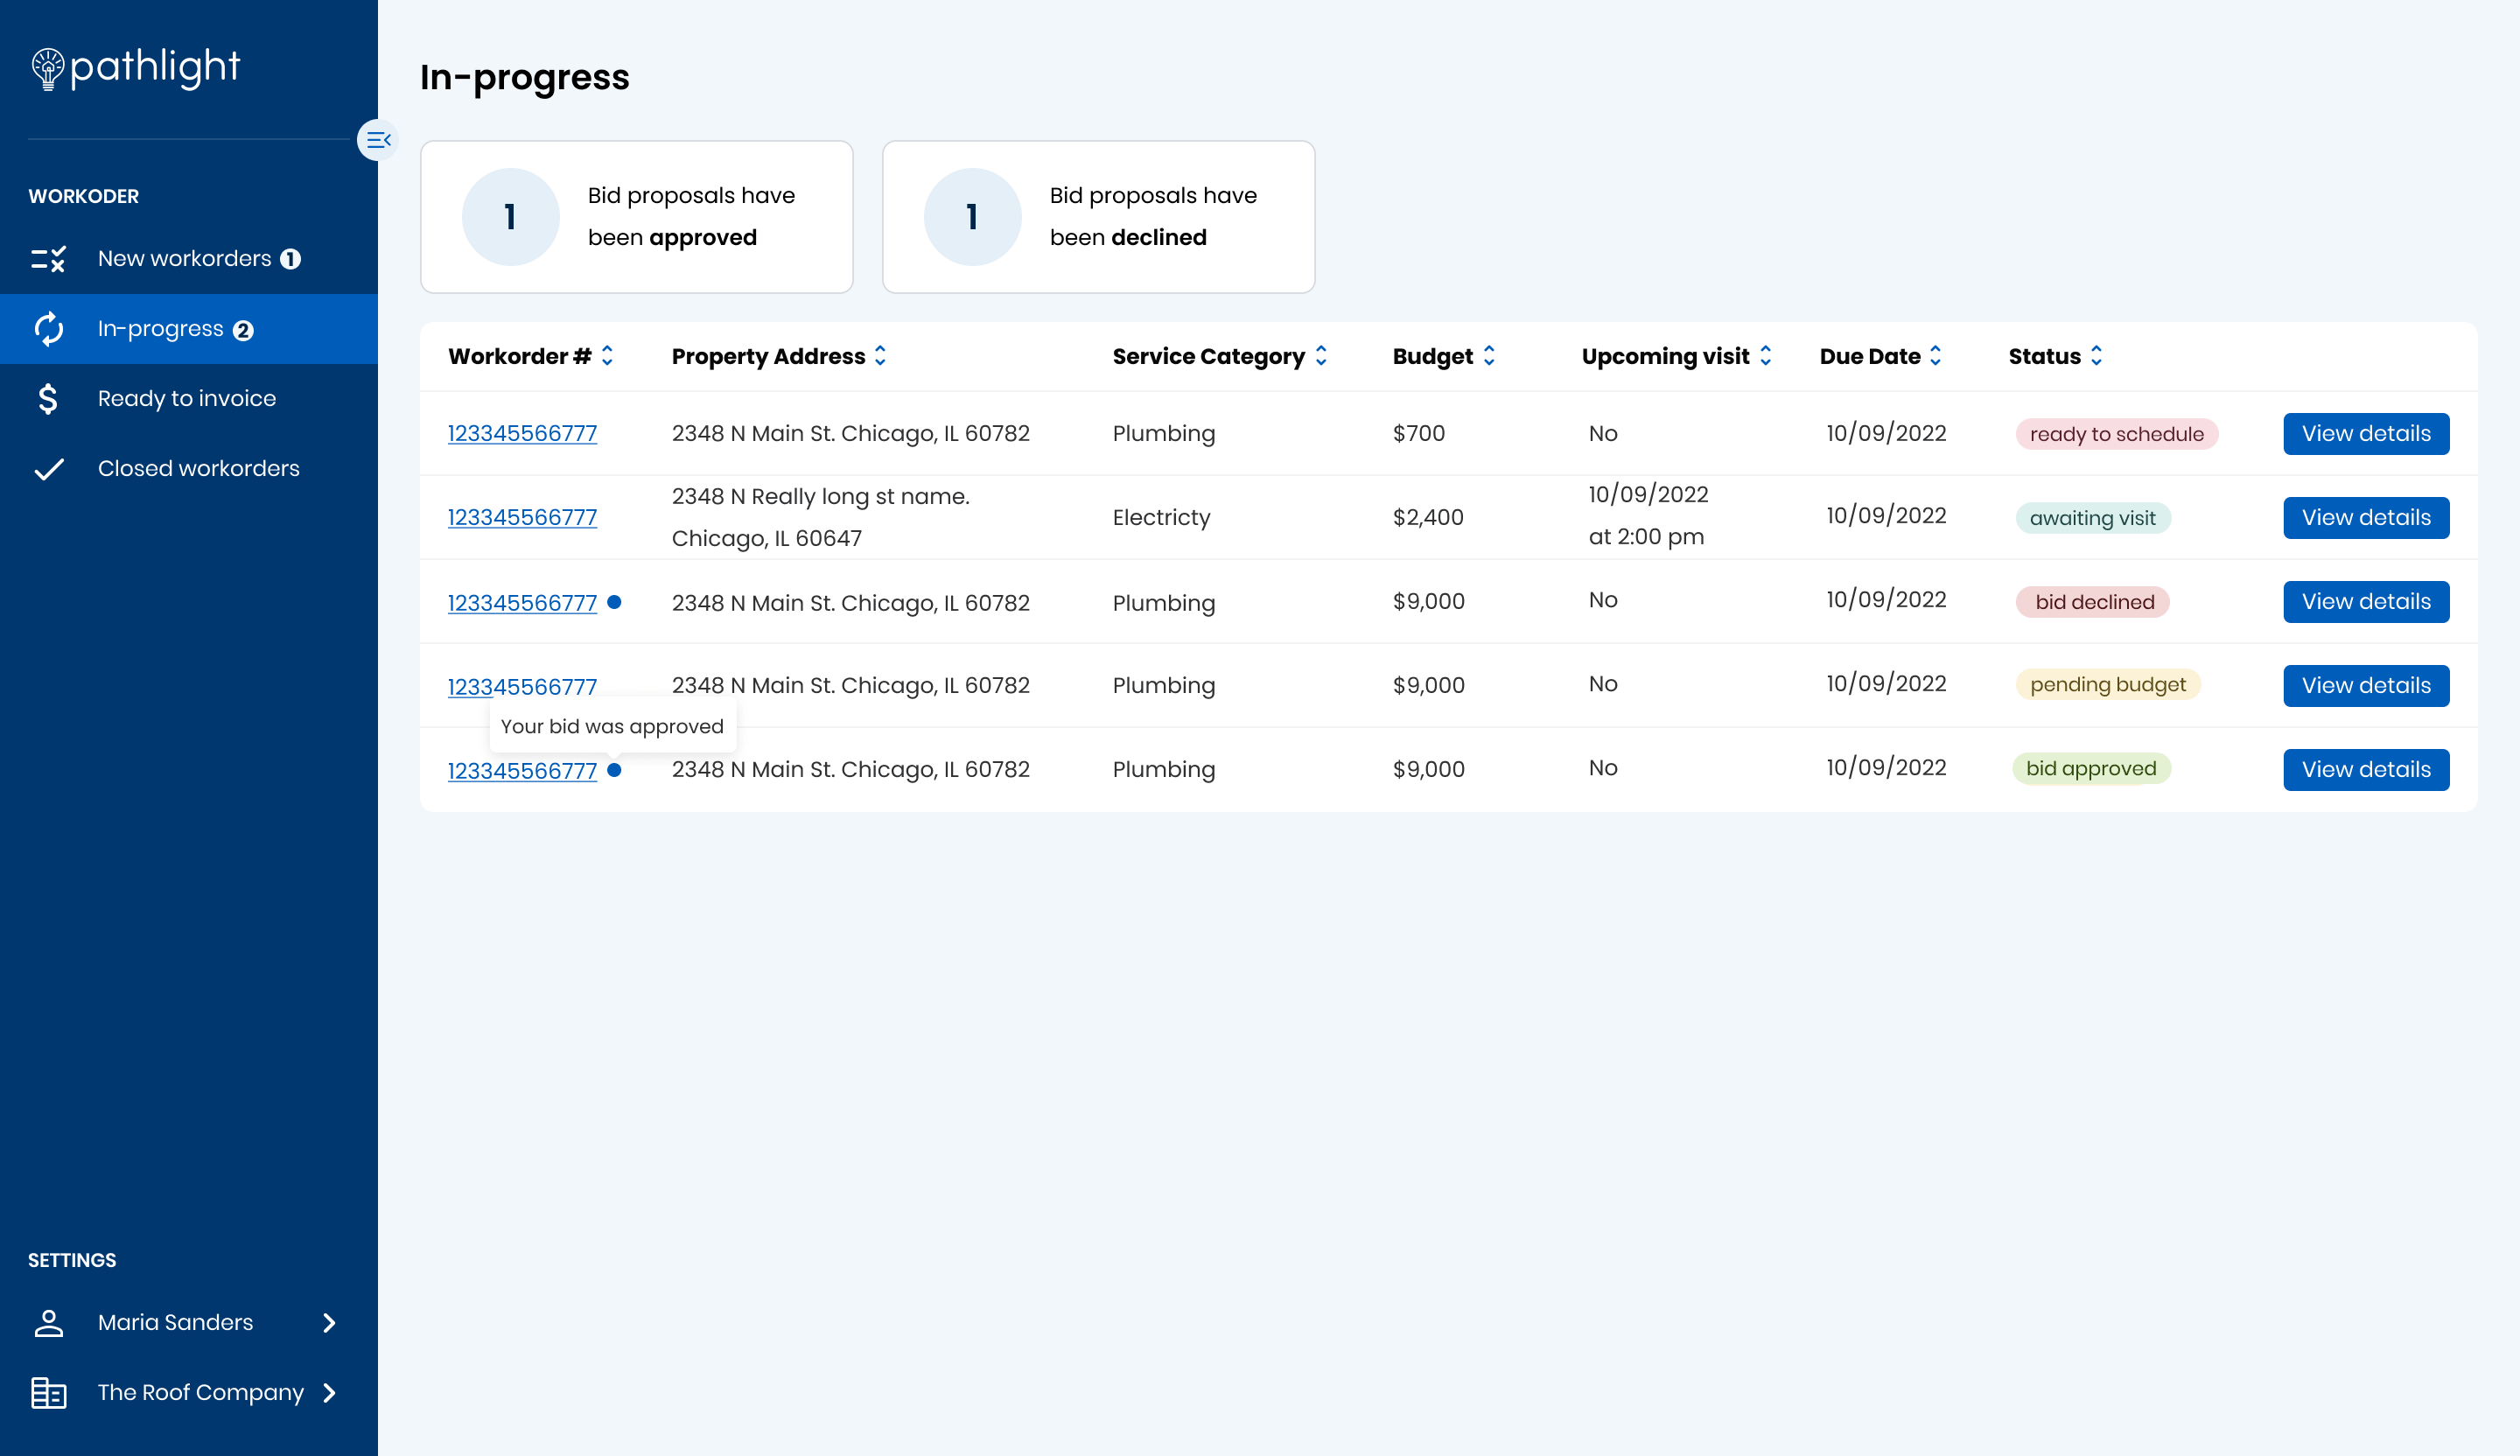This screenshot has width=2520, height=1456.
Task: Click the New workorders checklist icon
Action: click(x=48, y=259)
